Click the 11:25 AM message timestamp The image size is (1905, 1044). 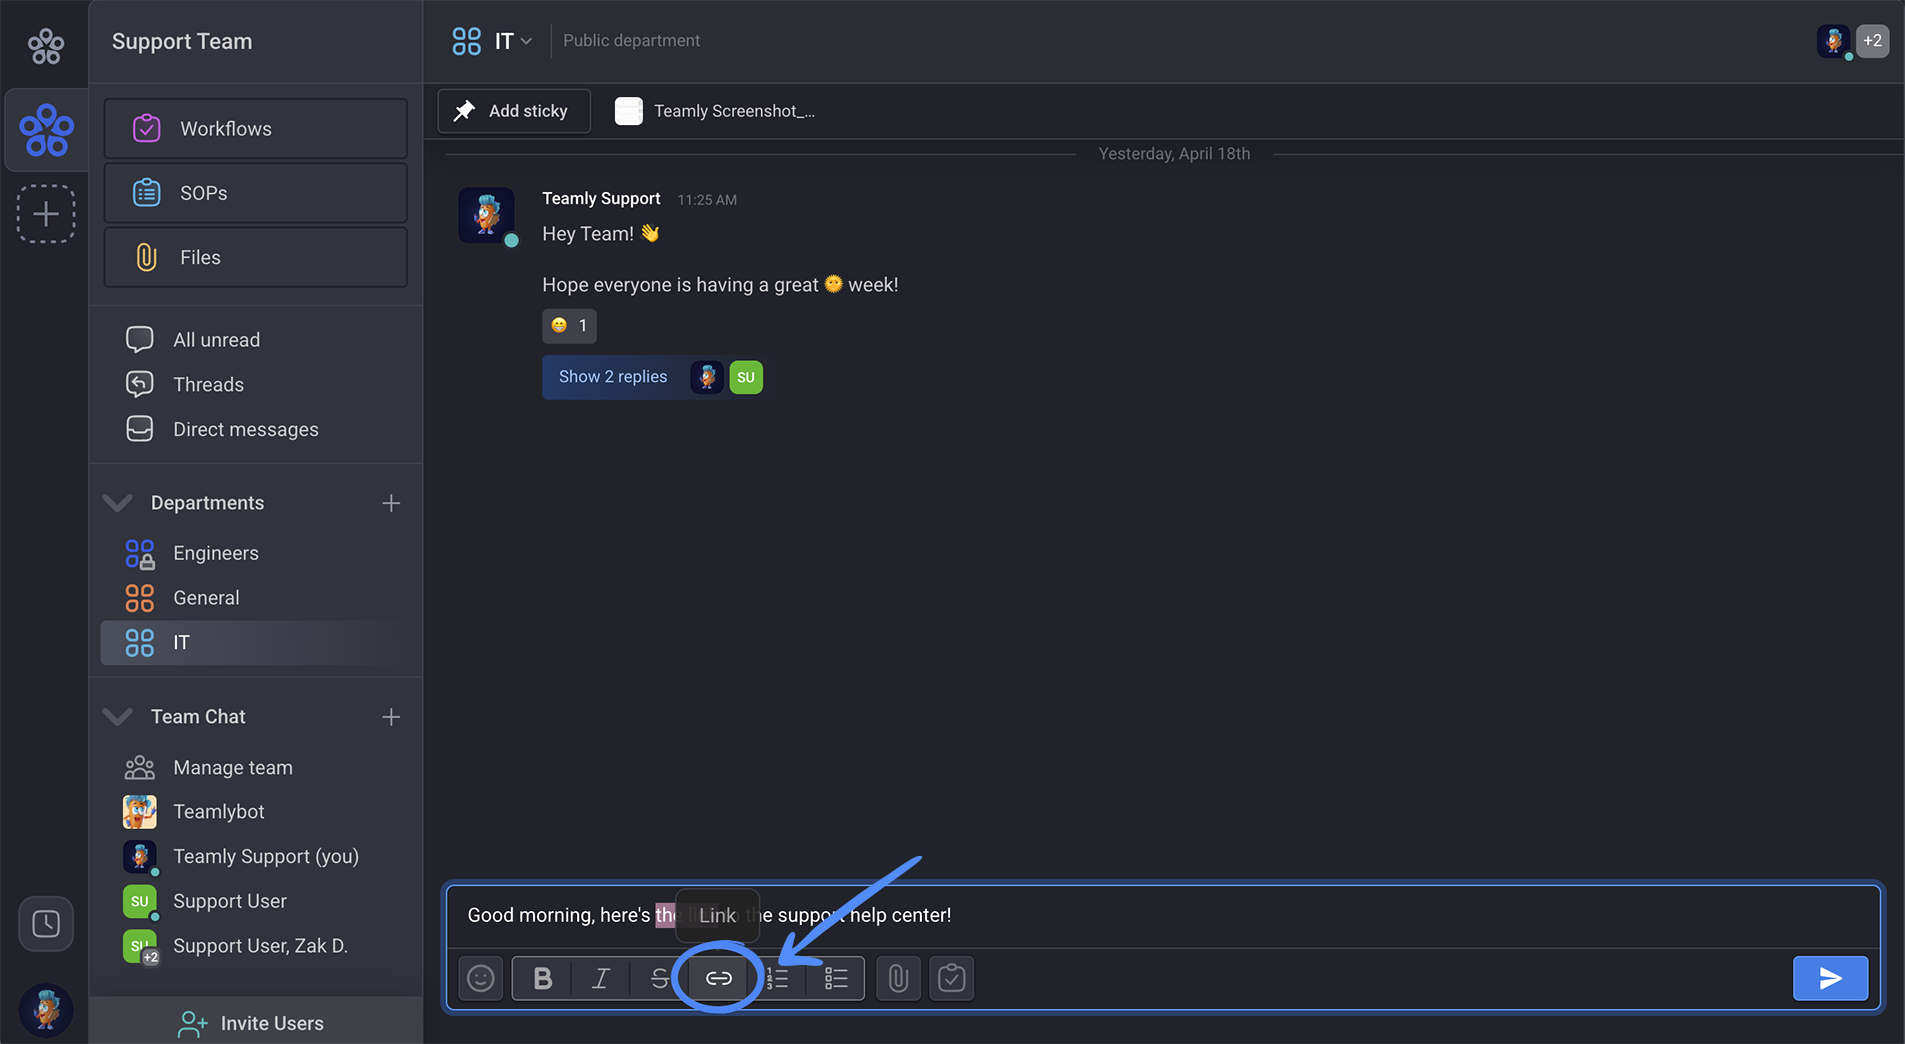coord(707,200)
